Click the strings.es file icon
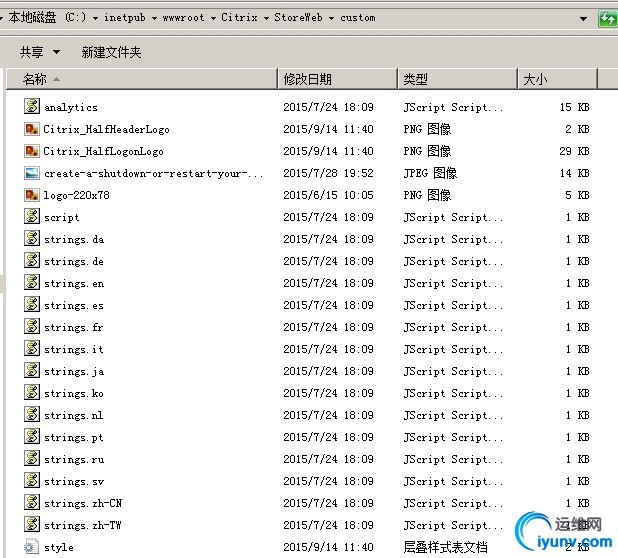The height and width of the screenshot is (558, 618). pos(32,305)
